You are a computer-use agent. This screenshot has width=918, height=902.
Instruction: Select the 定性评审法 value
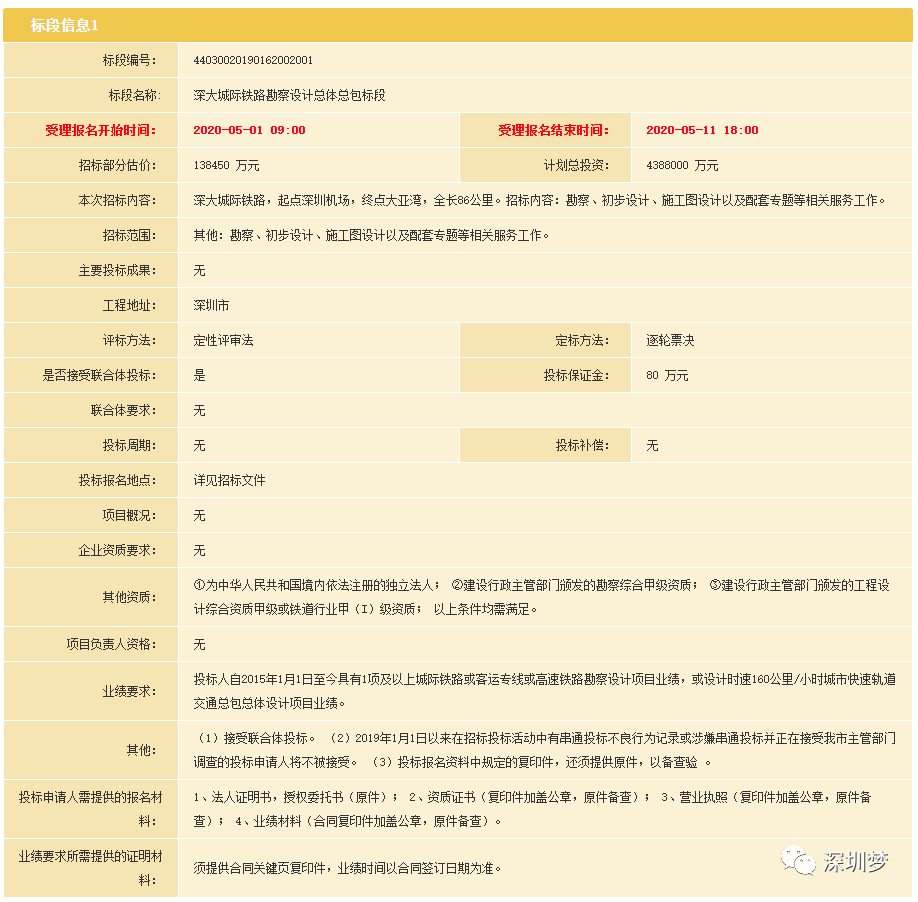point(223,340)
